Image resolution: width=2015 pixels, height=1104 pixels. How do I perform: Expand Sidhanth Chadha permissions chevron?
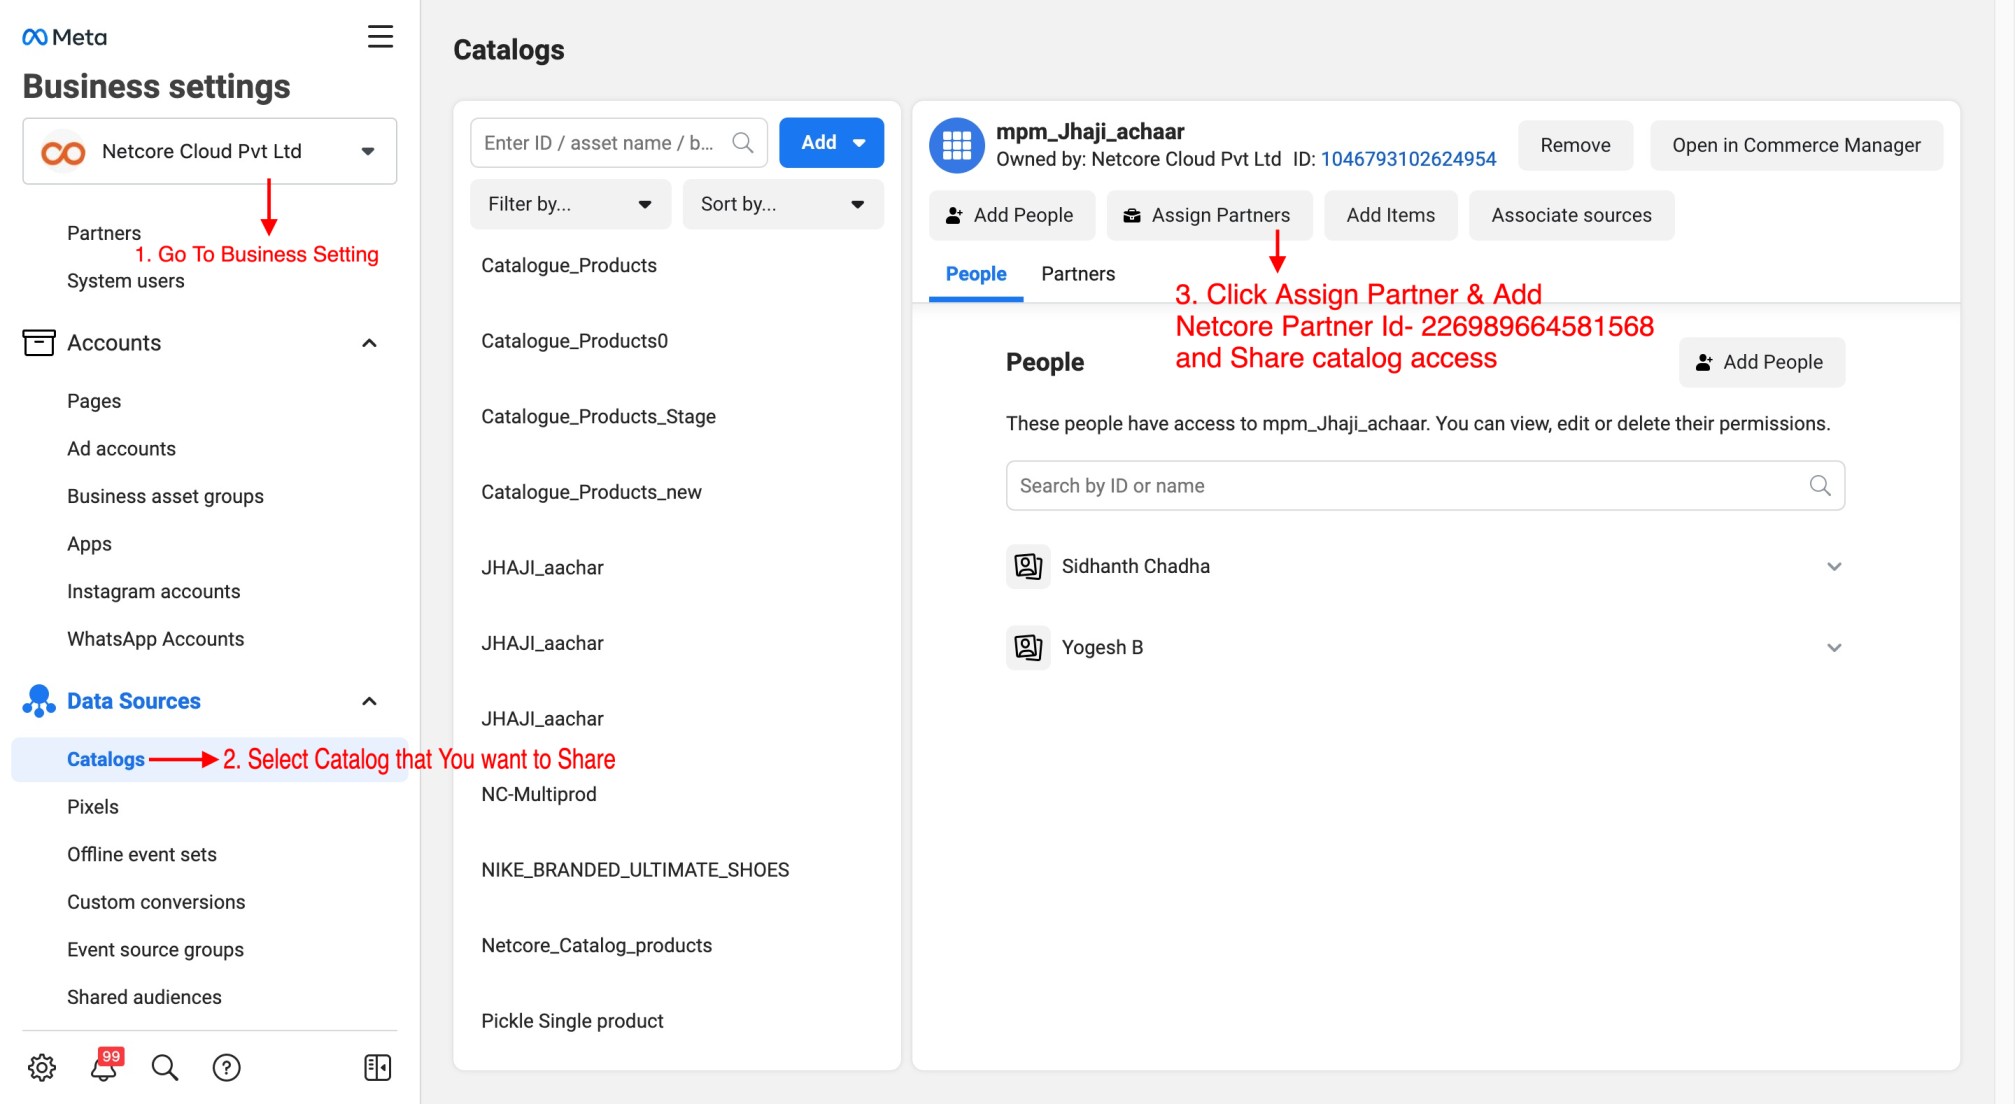[1834, 567]
